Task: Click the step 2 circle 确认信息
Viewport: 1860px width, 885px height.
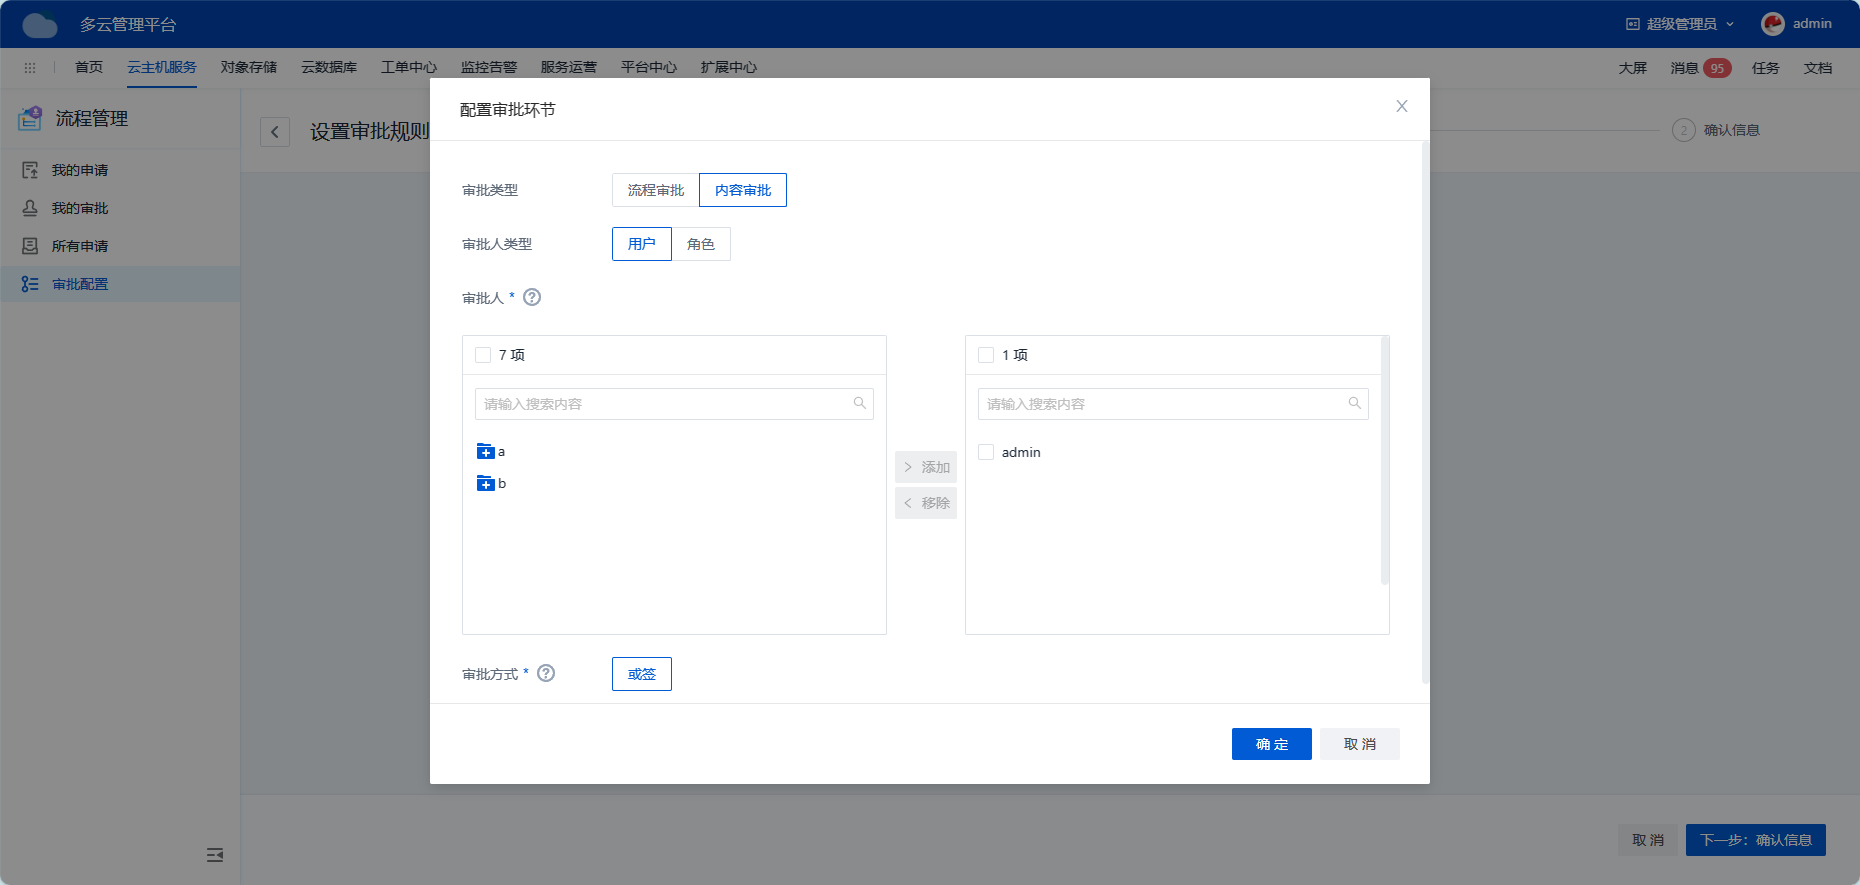Action: [x=1684, y=130]
